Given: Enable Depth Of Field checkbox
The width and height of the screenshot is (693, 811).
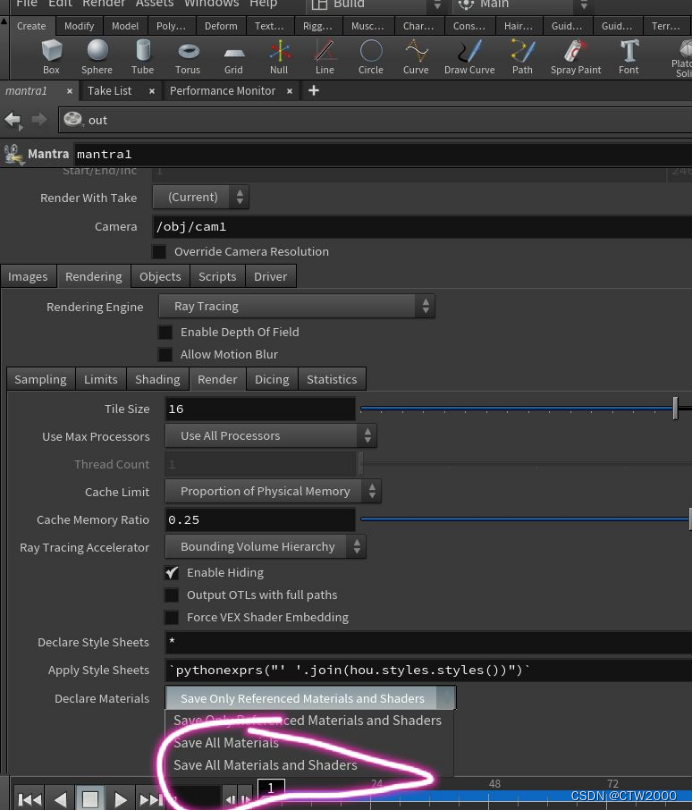Looking at the screenshot, I should [x=165, y=332].
